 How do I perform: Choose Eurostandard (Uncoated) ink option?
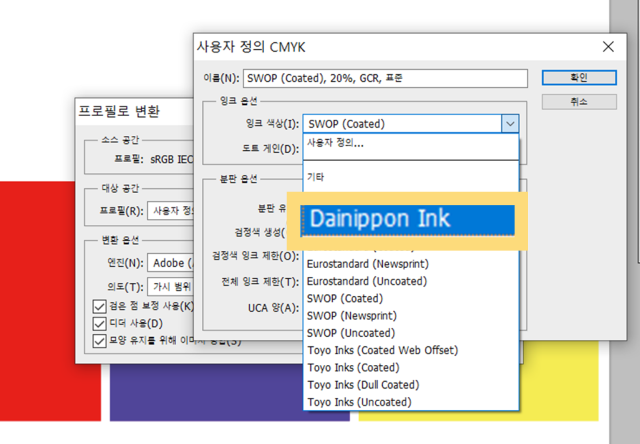coord(411,281)
